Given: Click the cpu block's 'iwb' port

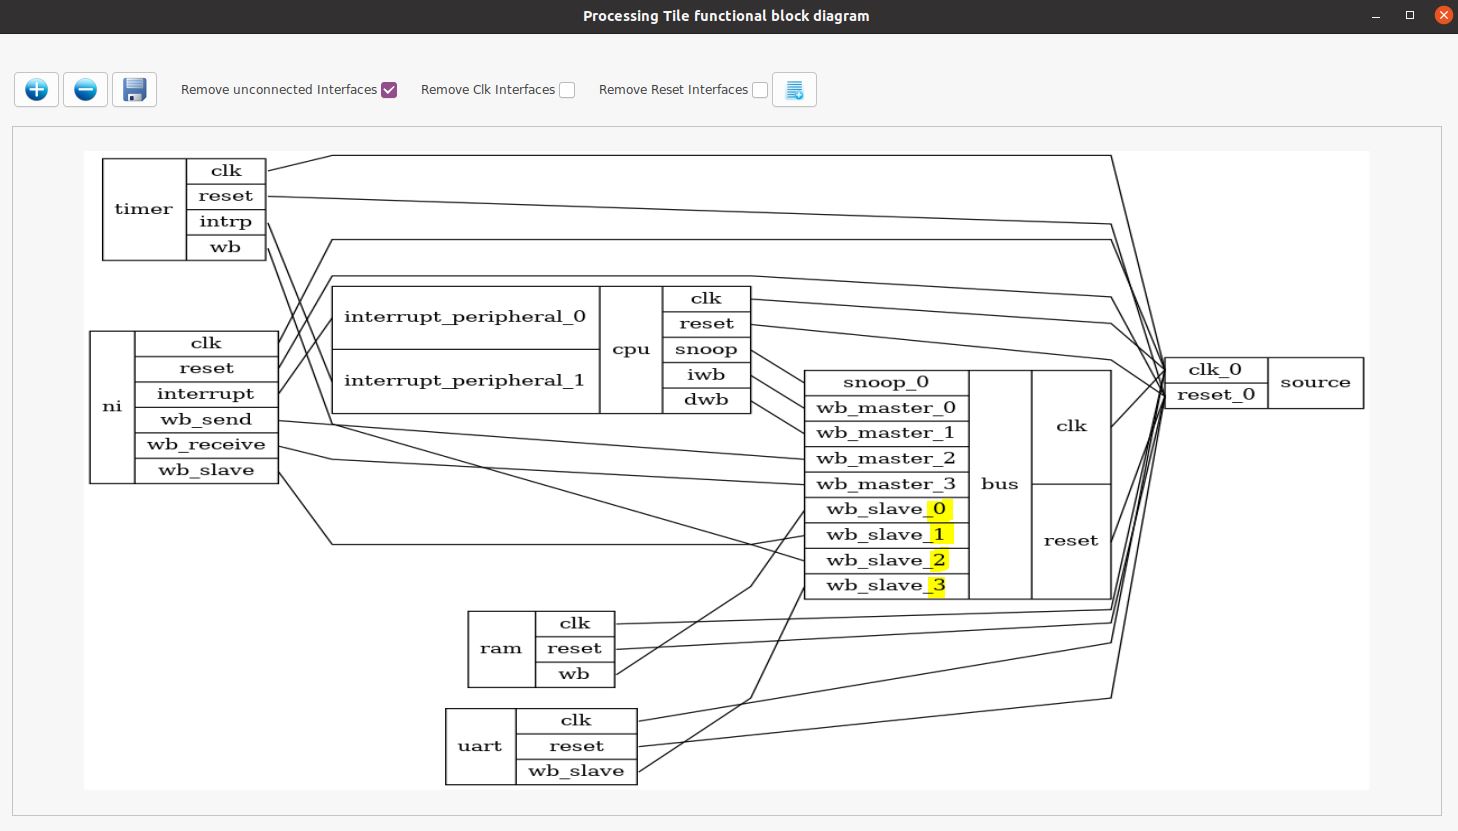Looking at the screenshot, I should 706,375.
